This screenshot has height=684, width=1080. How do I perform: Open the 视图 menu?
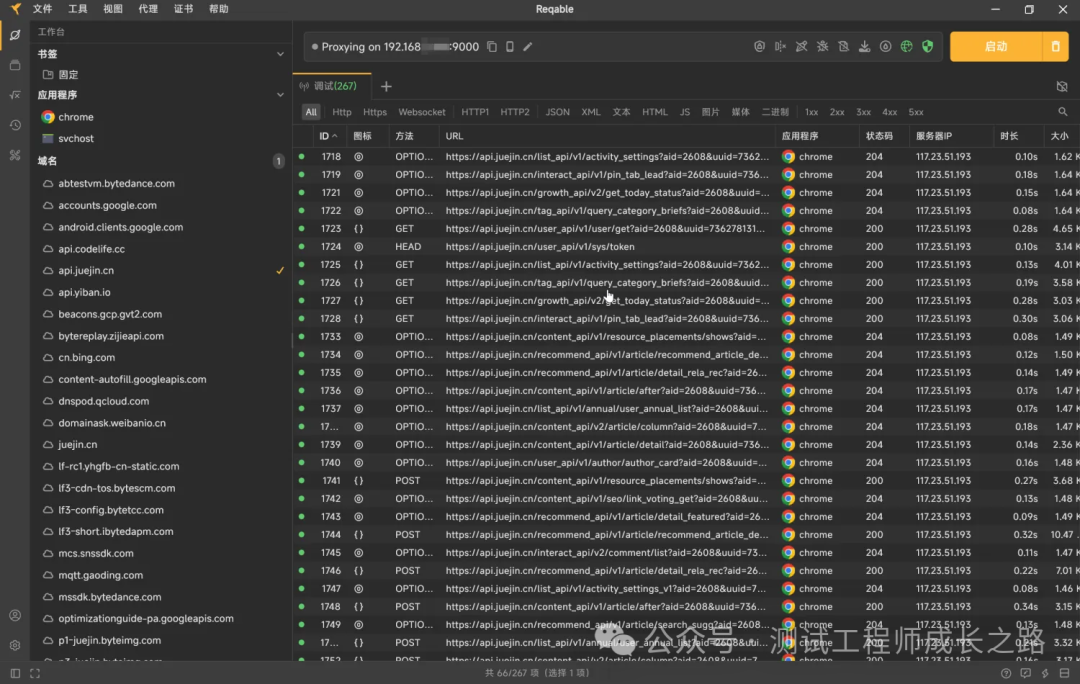pyautogui.click(x=113, y=9)
